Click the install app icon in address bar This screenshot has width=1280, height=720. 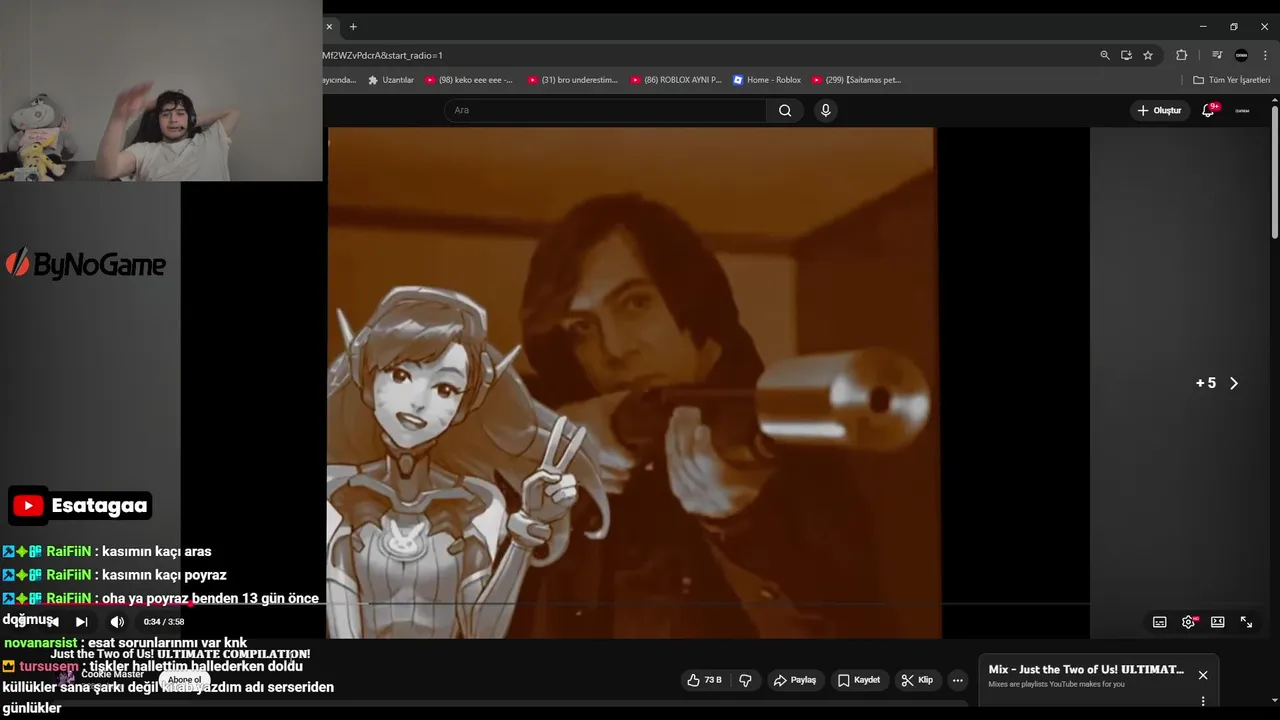pyautogui.click(x=1126, y=55)
